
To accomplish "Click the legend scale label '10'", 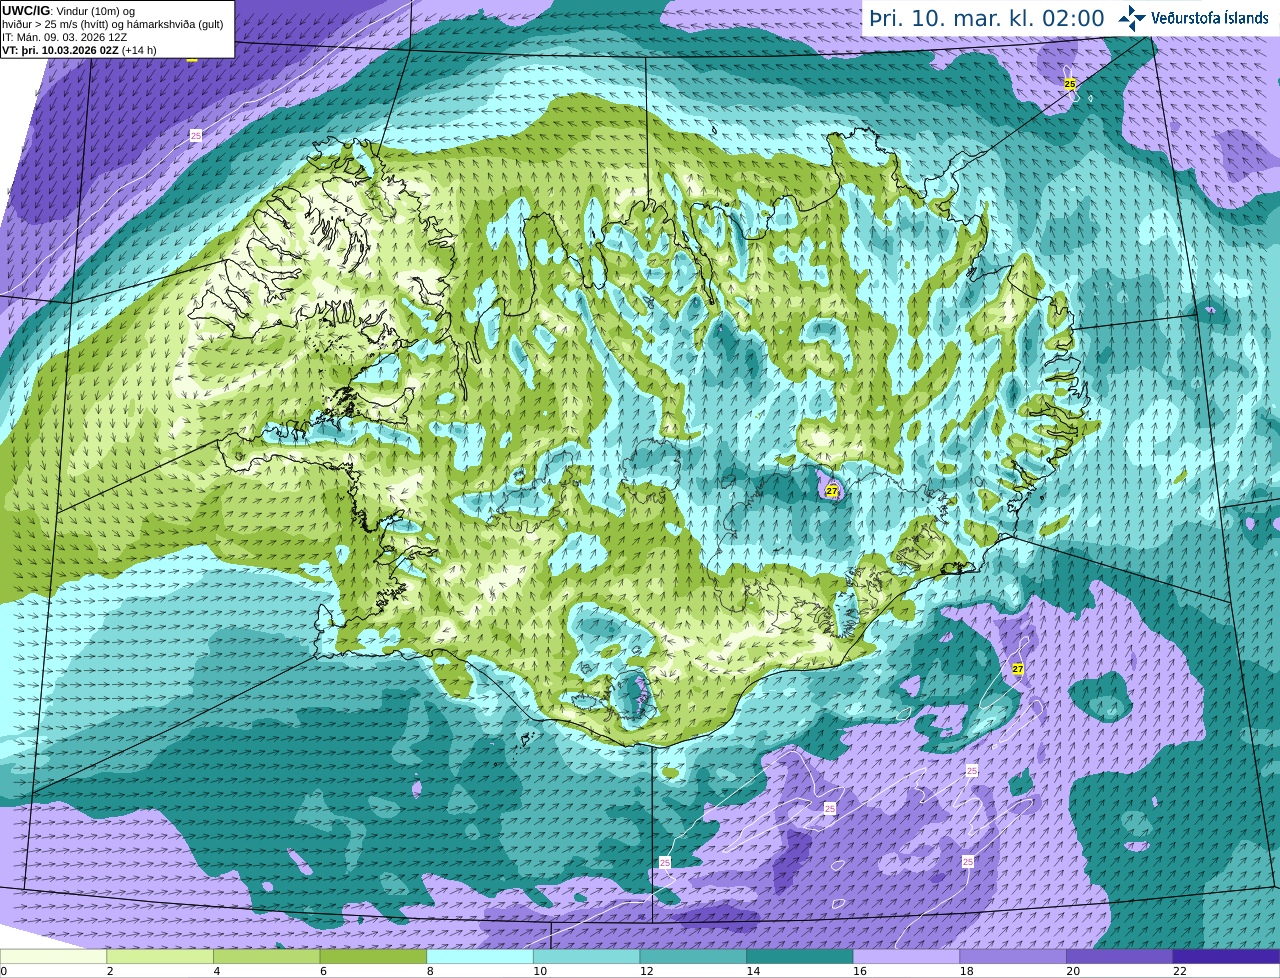I will point(539,971).
